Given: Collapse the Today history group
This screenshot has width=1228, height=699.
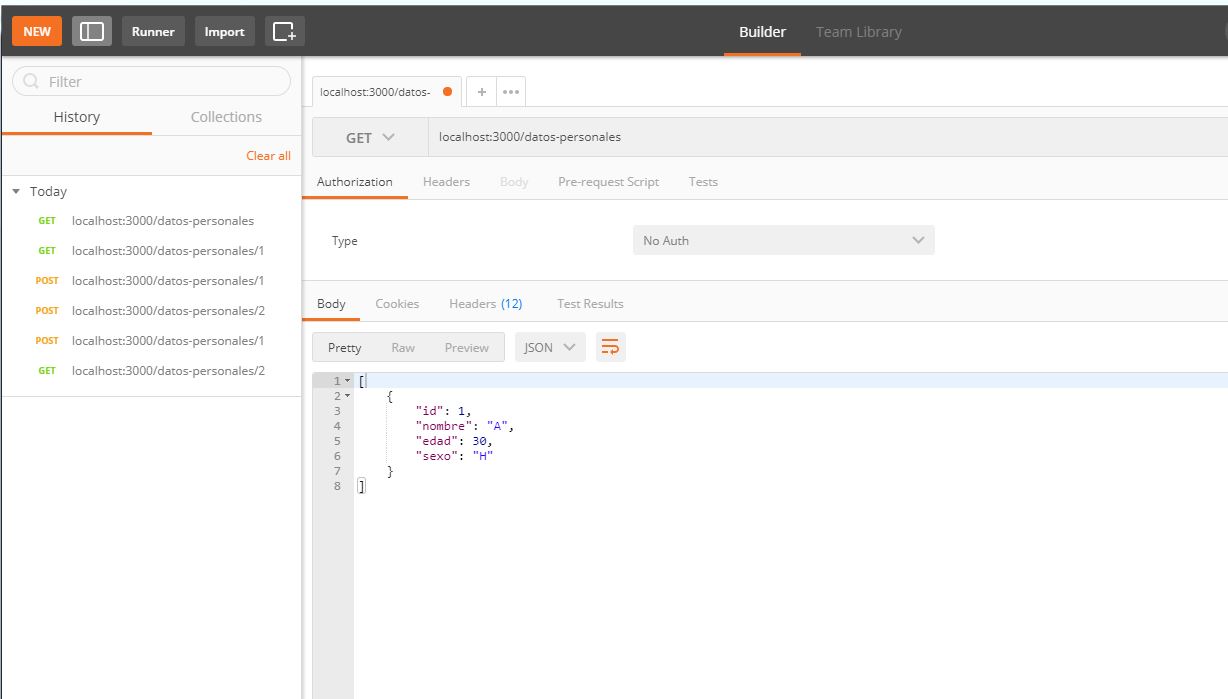Looking at the screenshot, I should click(16, 191).
